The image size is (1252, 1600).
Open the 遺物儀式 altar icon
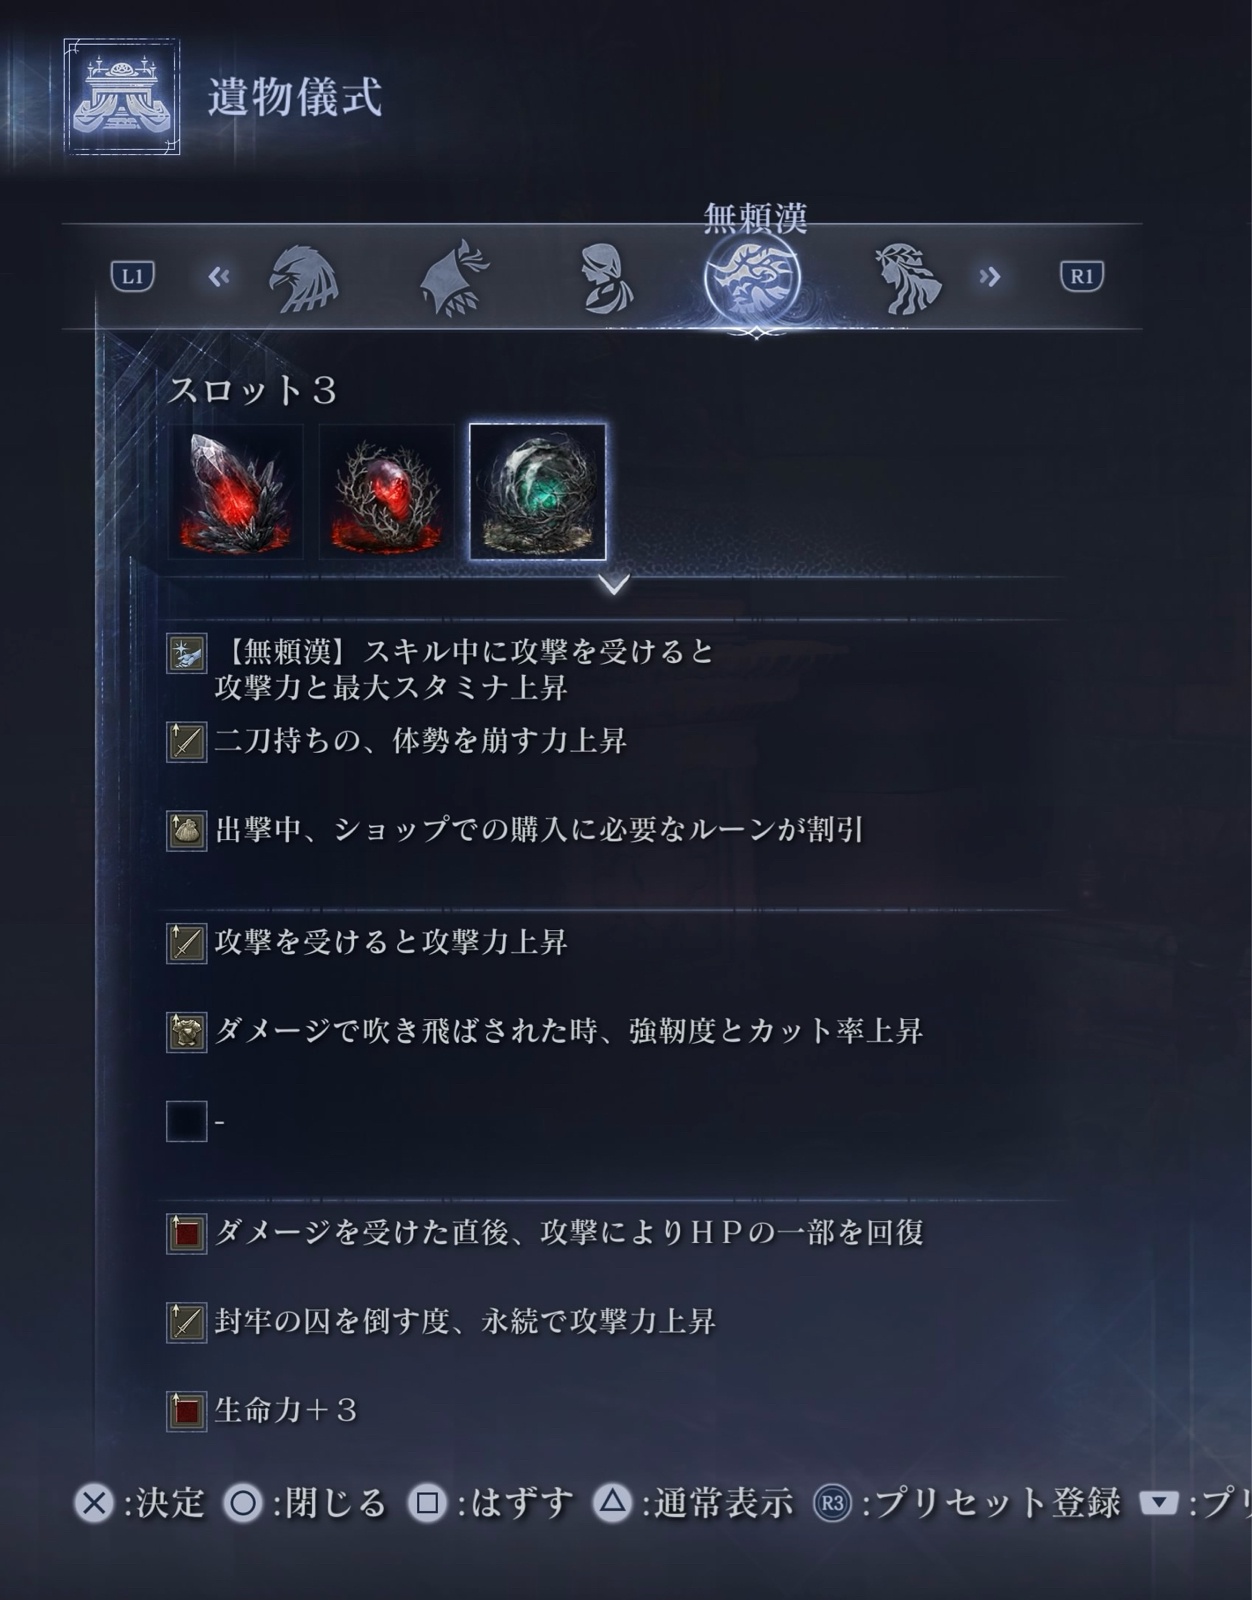122,97
